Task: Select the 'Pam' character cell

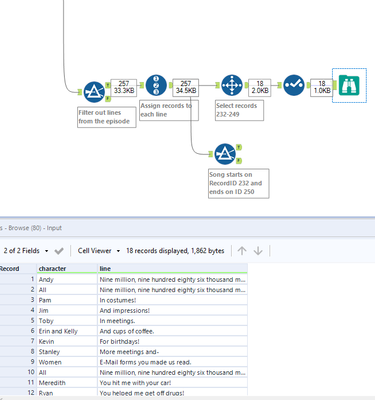Action: tap(67, 300)
